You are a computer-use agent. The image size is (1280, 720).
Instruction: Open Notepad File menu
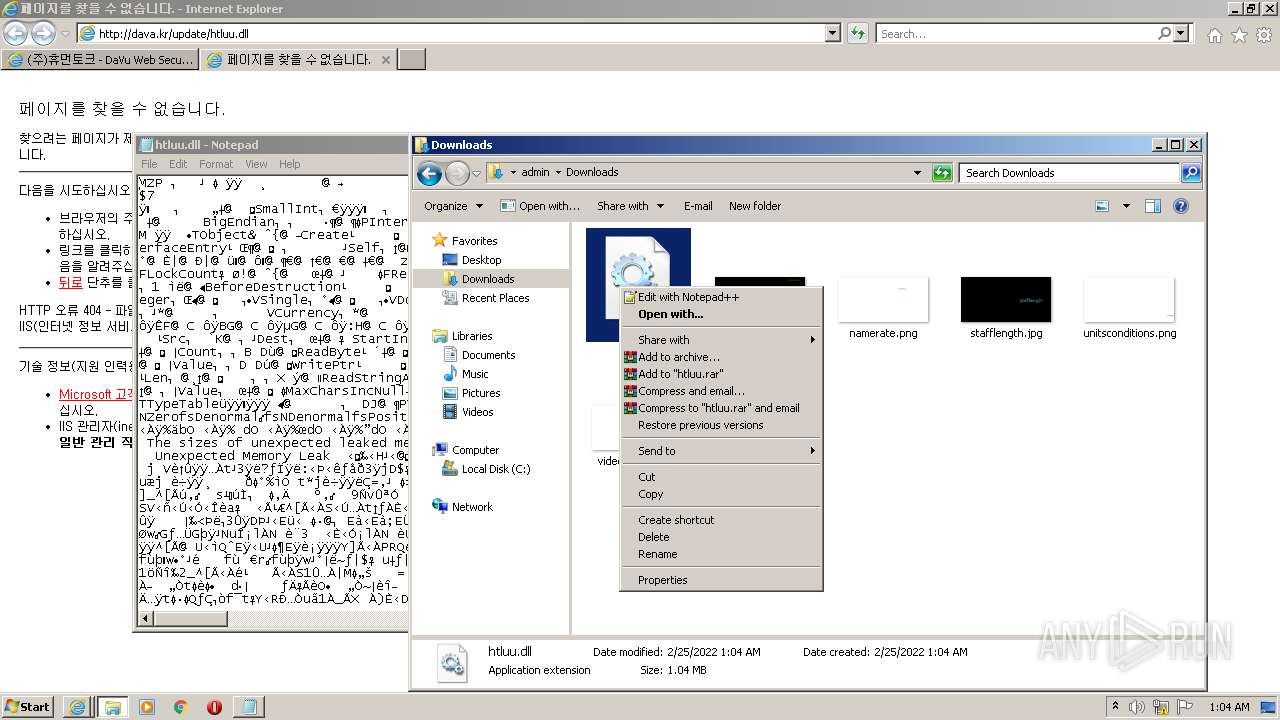149,164
